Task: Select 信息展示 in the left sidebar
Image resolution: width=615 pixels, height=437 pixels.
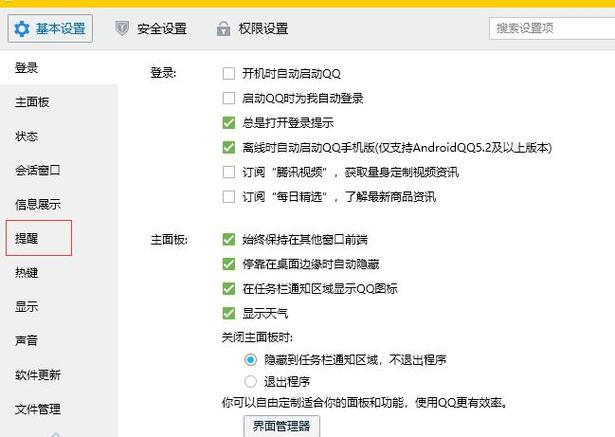Action: (x=59, y=204)
